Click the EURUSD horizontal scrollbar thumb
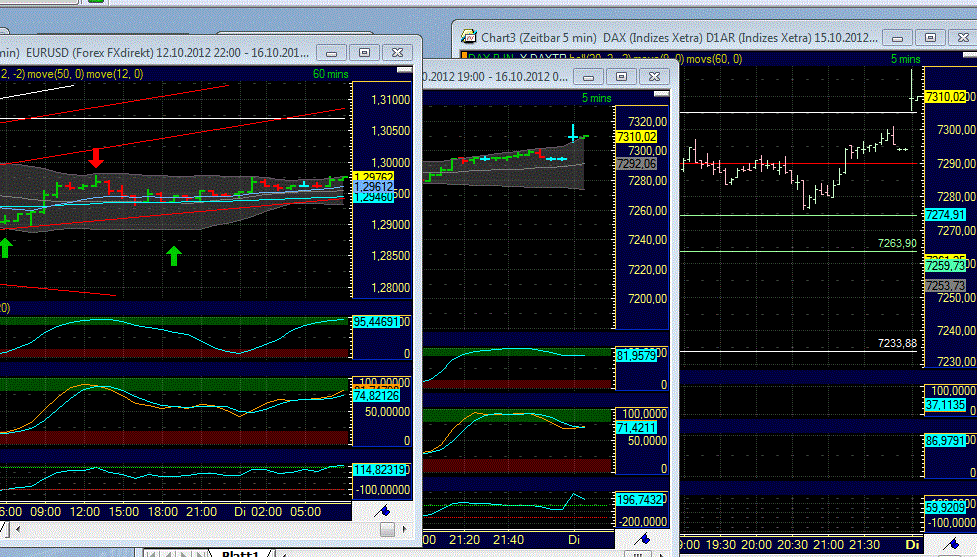977x557 pixels. click(x=387, y=529)
